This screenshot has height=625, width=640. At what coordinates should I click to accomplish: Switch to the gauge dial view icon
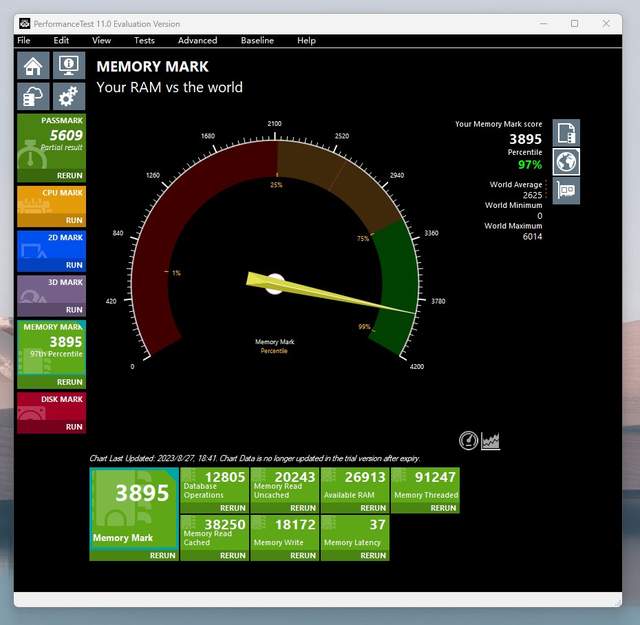pos(468,441)
